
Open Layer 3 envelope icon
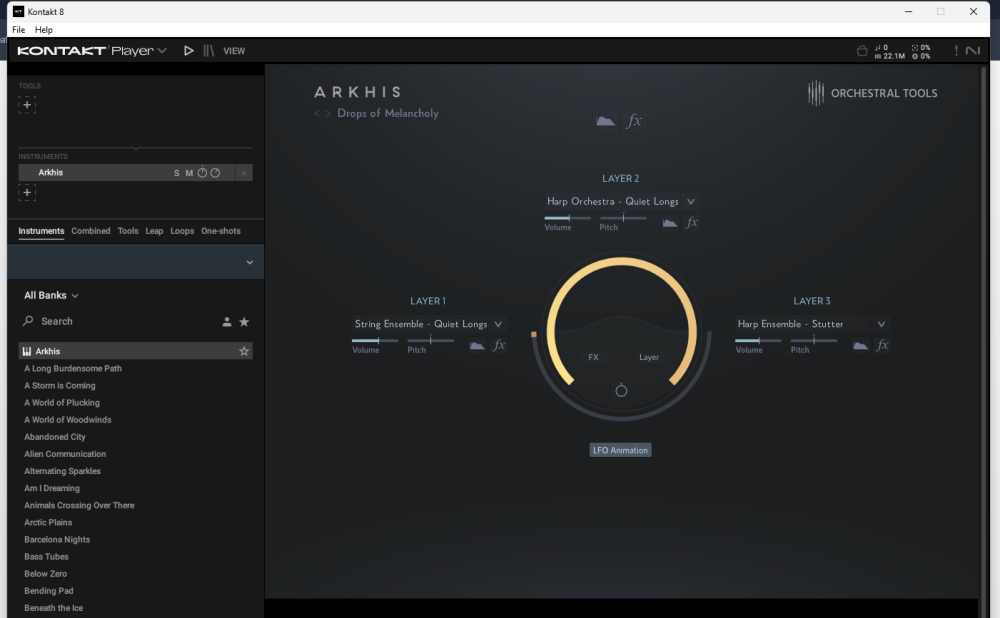point(860,345)
